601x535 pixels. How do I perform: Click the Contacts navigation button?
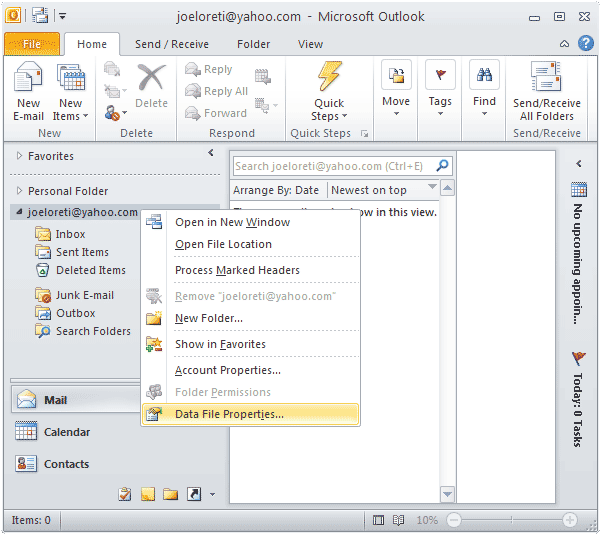click(x=66, y=464)
